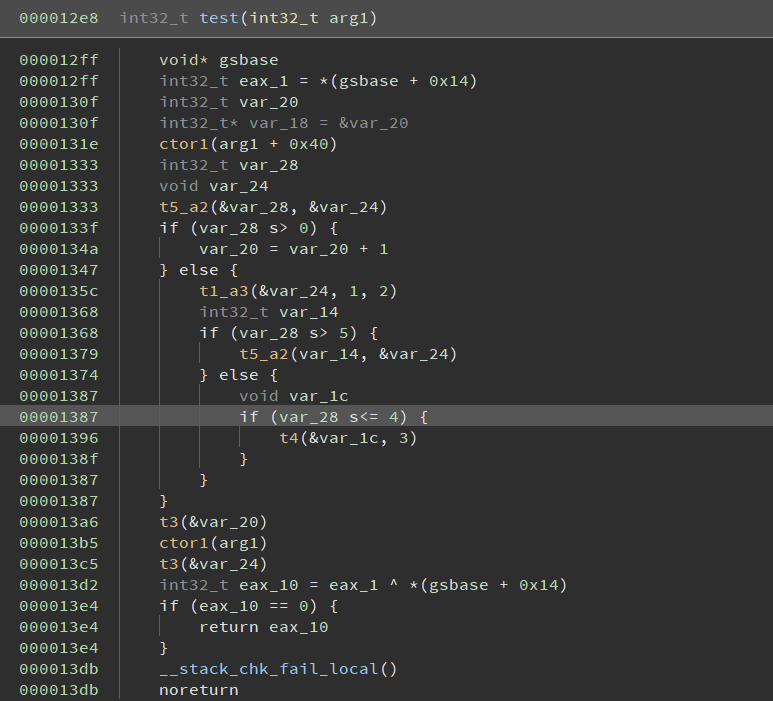Select address 00001379 in the gutter

click(59, 354)
